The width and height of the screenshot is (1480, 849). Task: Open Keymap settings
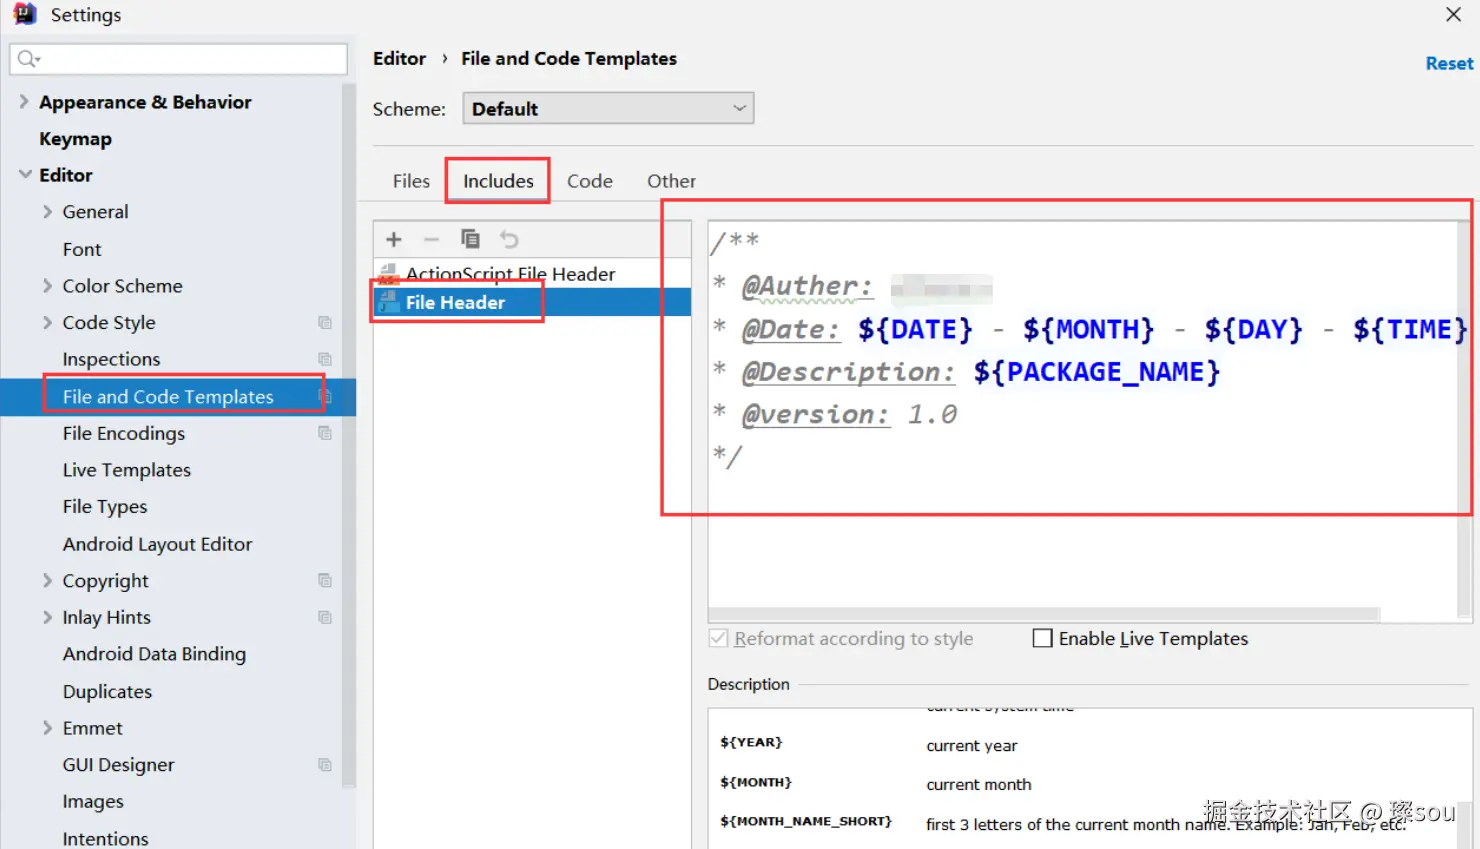[x=75, y=138]
